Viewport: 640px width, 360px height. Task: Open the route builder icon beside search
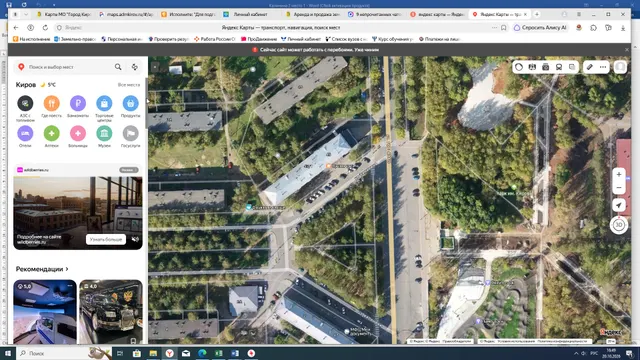[x=135, y=67]
